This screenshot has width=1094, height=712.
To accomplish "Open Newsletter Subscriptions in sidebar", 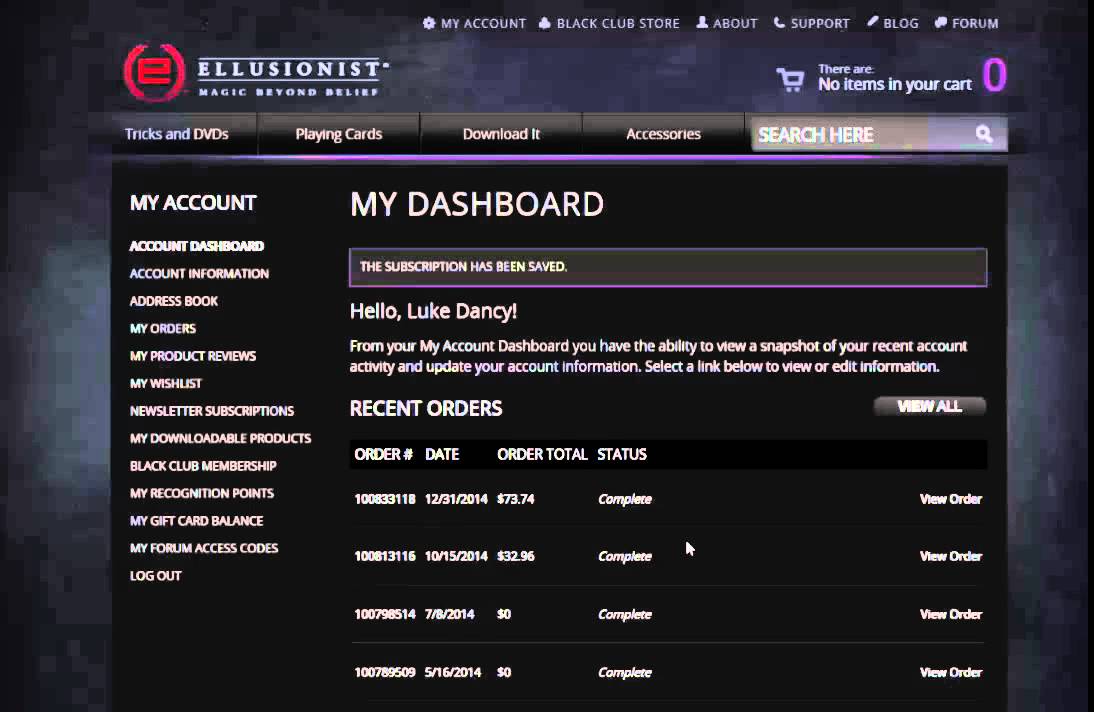I will [211, 411].
